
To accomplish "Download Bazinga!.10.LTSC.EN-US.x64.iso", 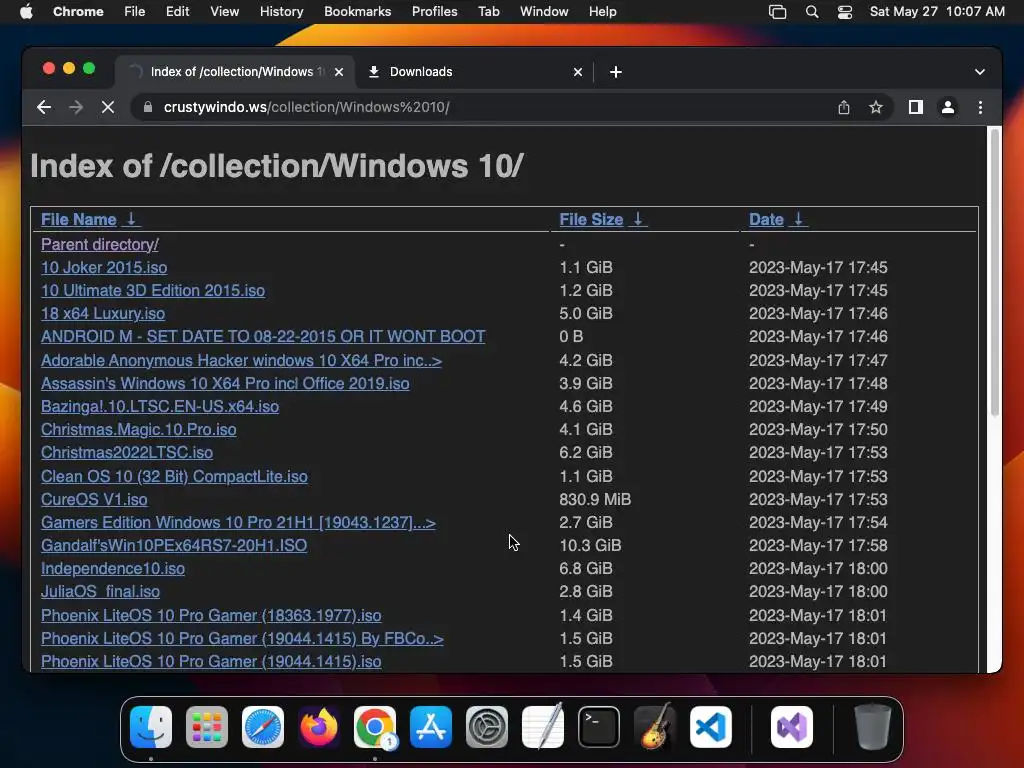I will pyautogui.click(x=159, y=406).
